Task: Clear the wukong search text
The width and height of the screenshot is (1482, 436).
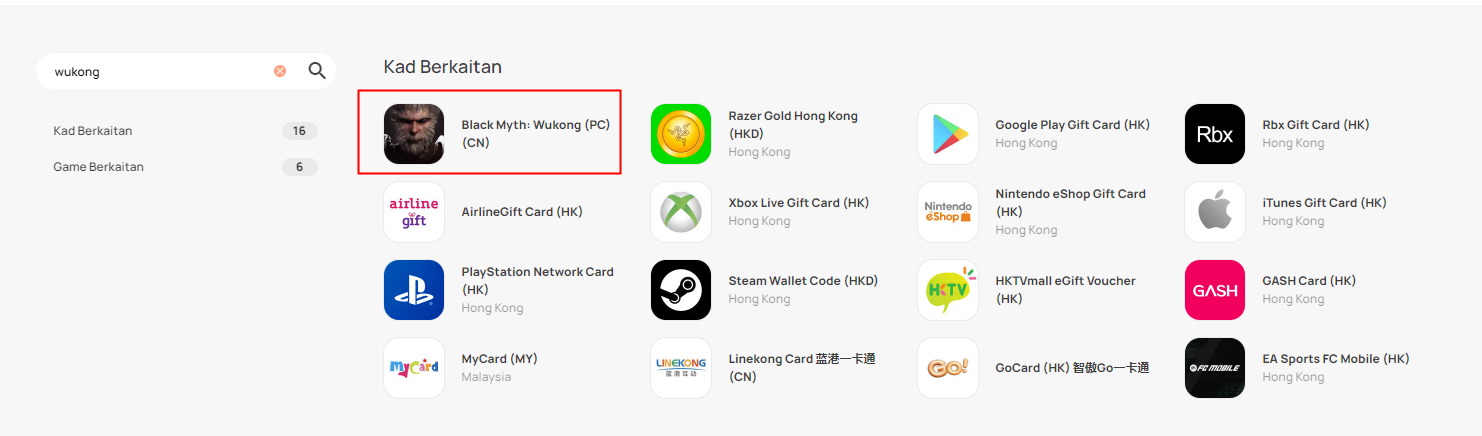Action: coord(280,71)
